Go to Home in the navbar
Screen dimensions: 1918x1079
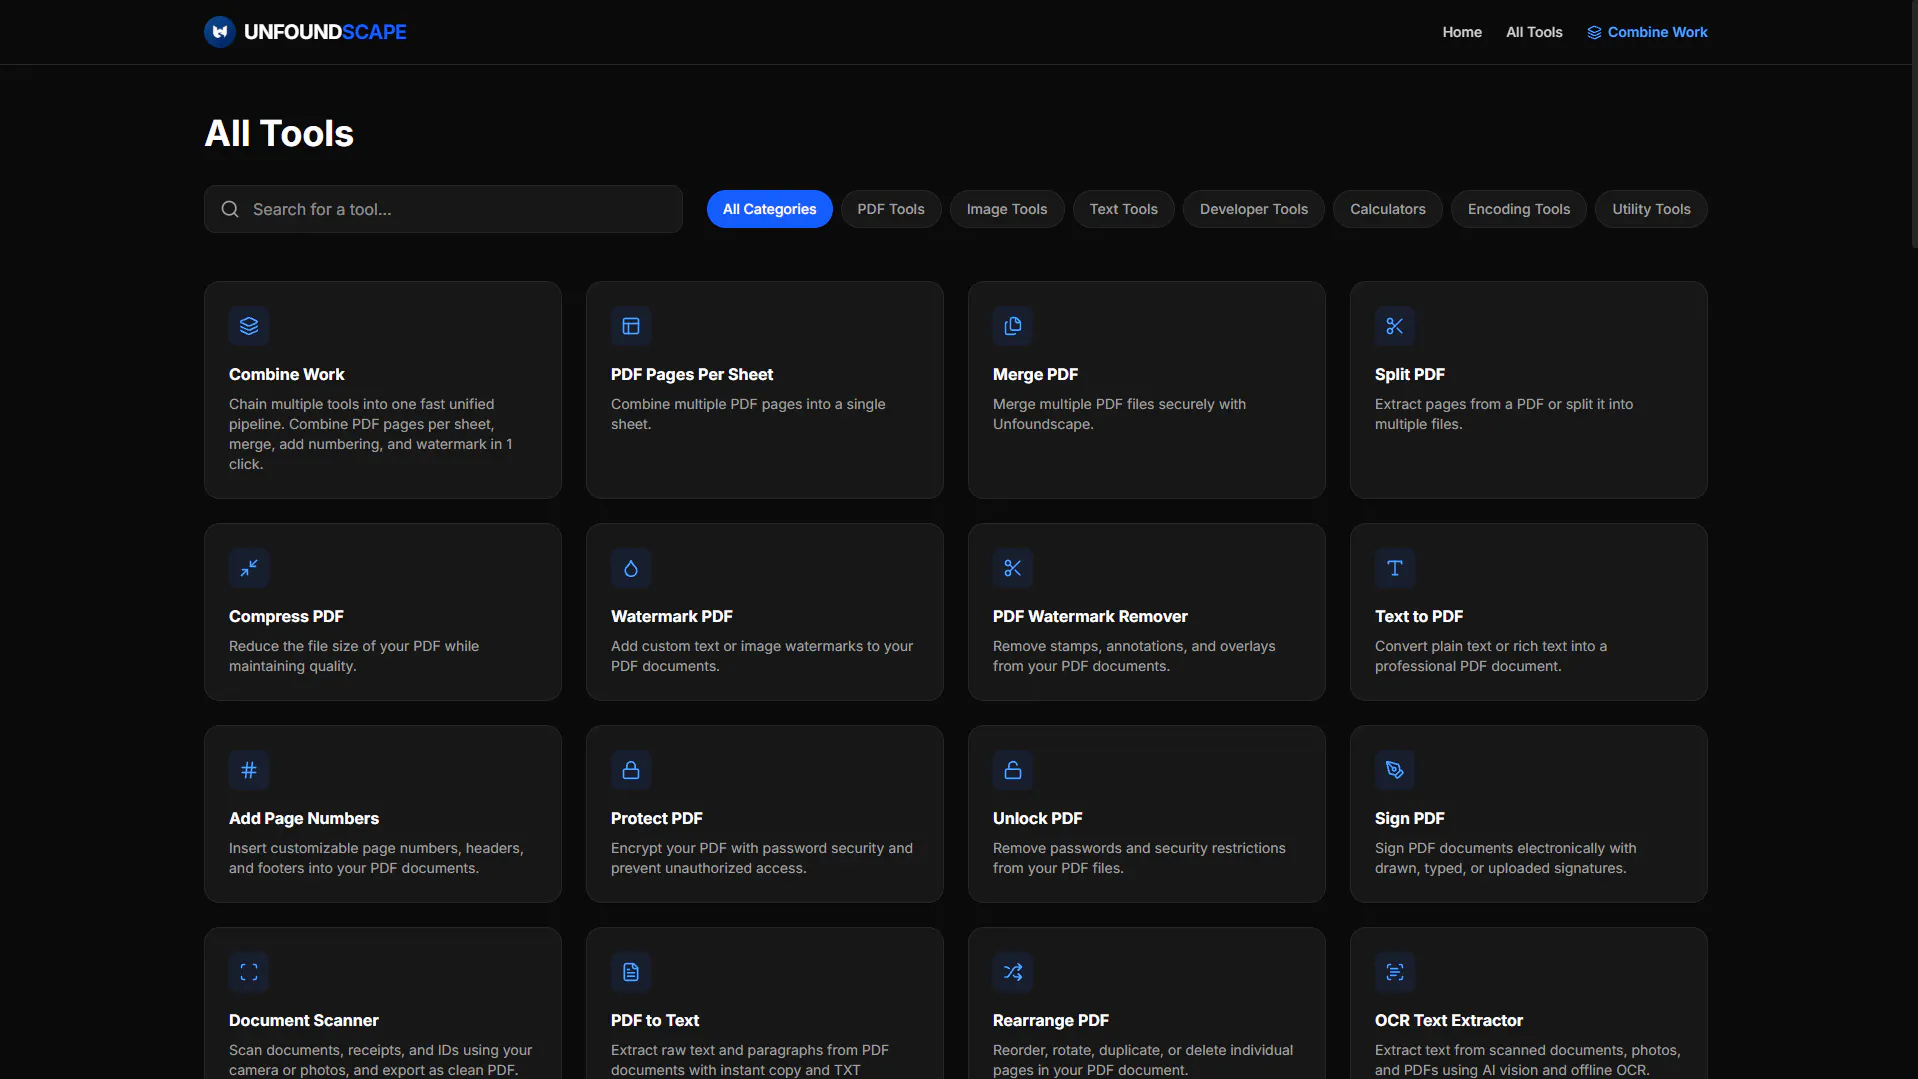(1462, 32)
